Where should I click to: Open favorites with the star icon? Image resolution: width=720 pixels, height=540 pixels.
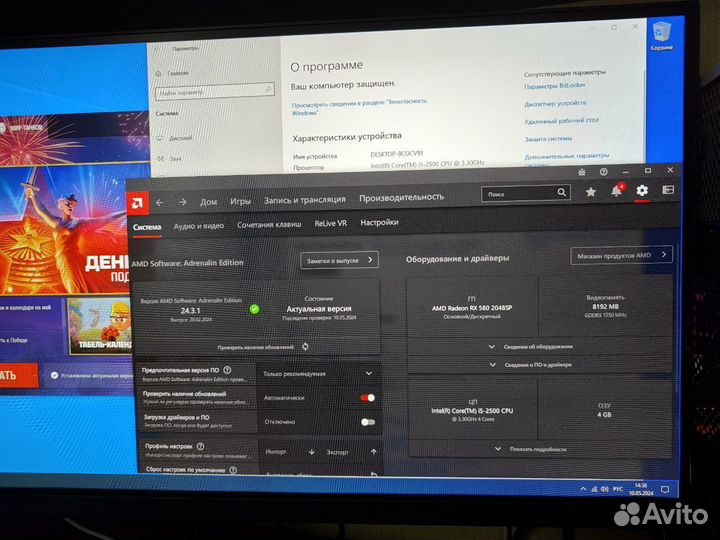pos(591,191)
